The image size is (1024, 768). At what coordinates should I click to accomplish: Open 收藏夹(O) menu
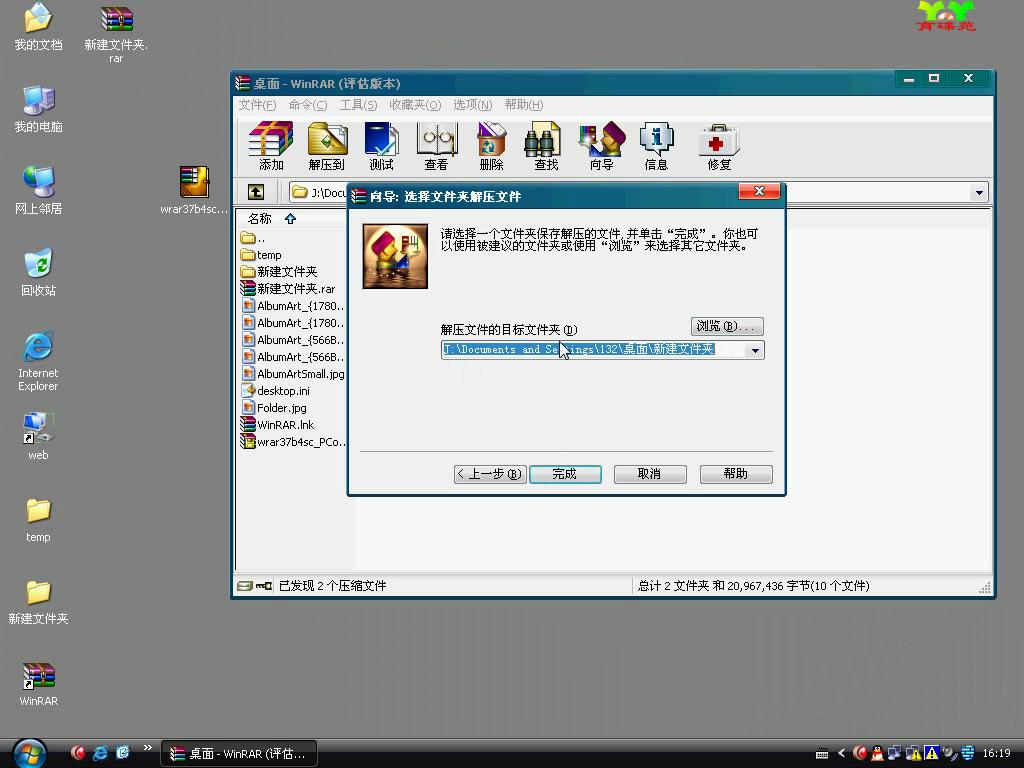(415, 105)
